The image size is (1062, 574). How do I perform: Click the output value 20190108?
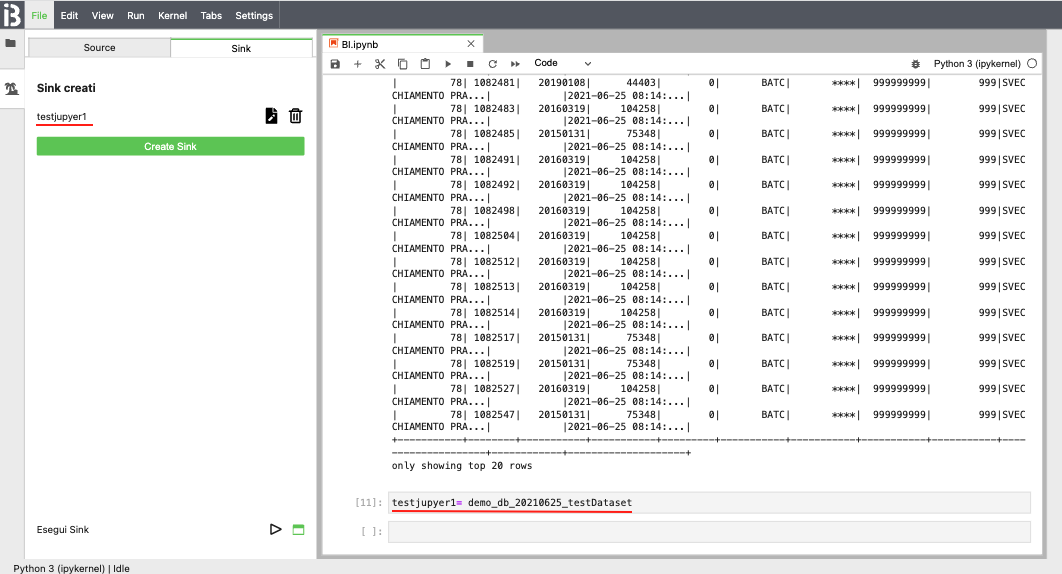click(561, 83)
